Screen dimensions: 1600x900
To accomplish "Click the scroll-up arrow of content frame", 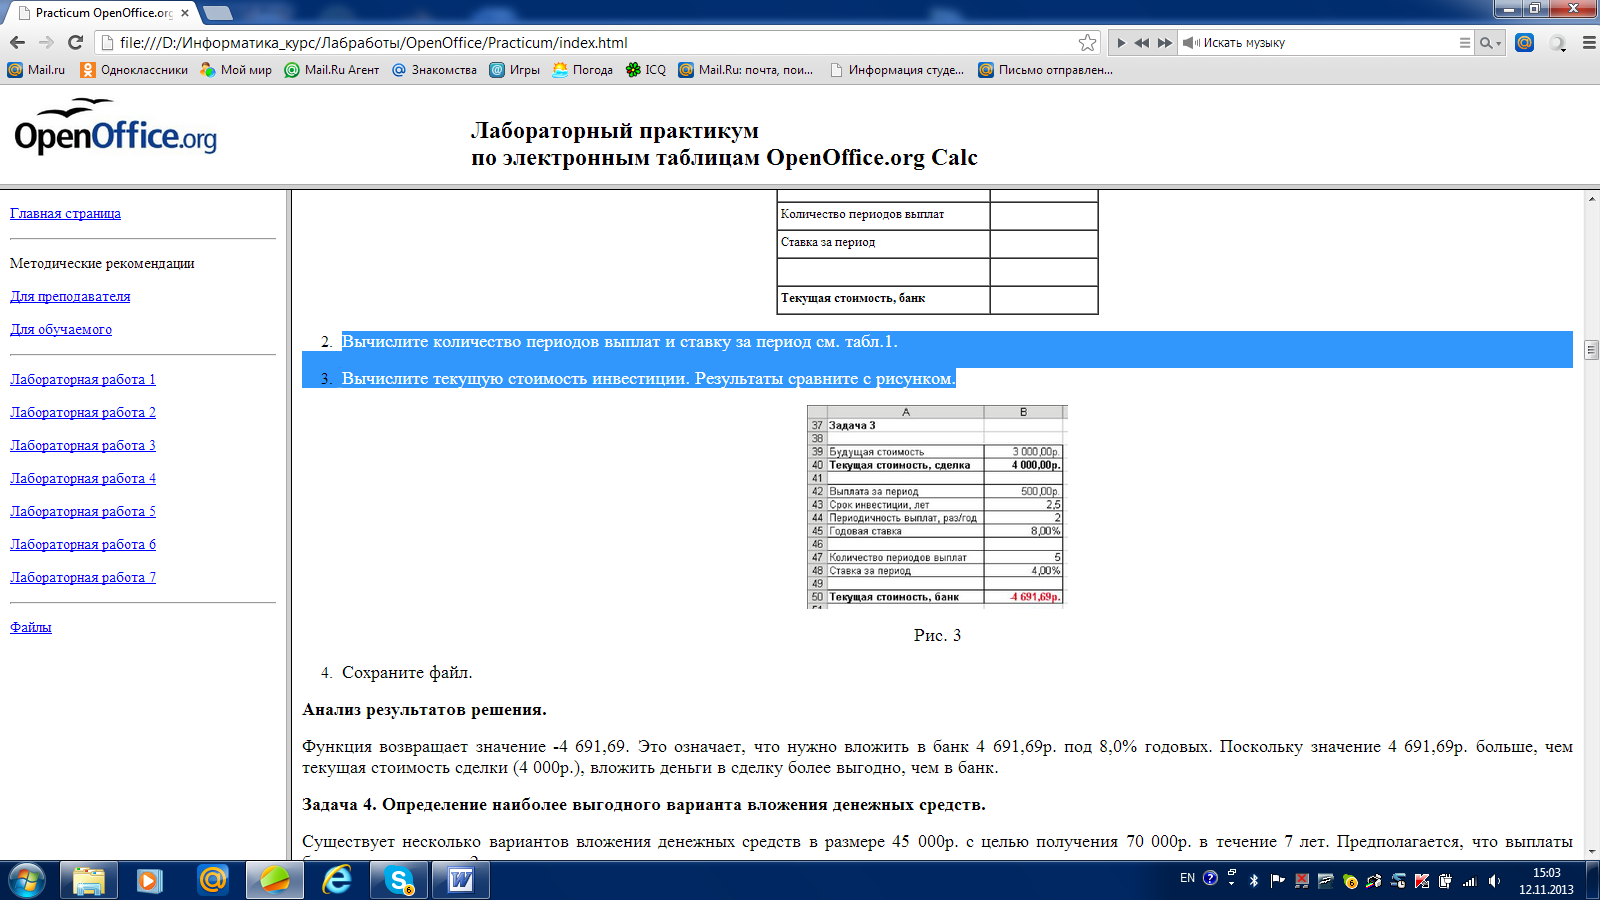I will (1591, 199).
